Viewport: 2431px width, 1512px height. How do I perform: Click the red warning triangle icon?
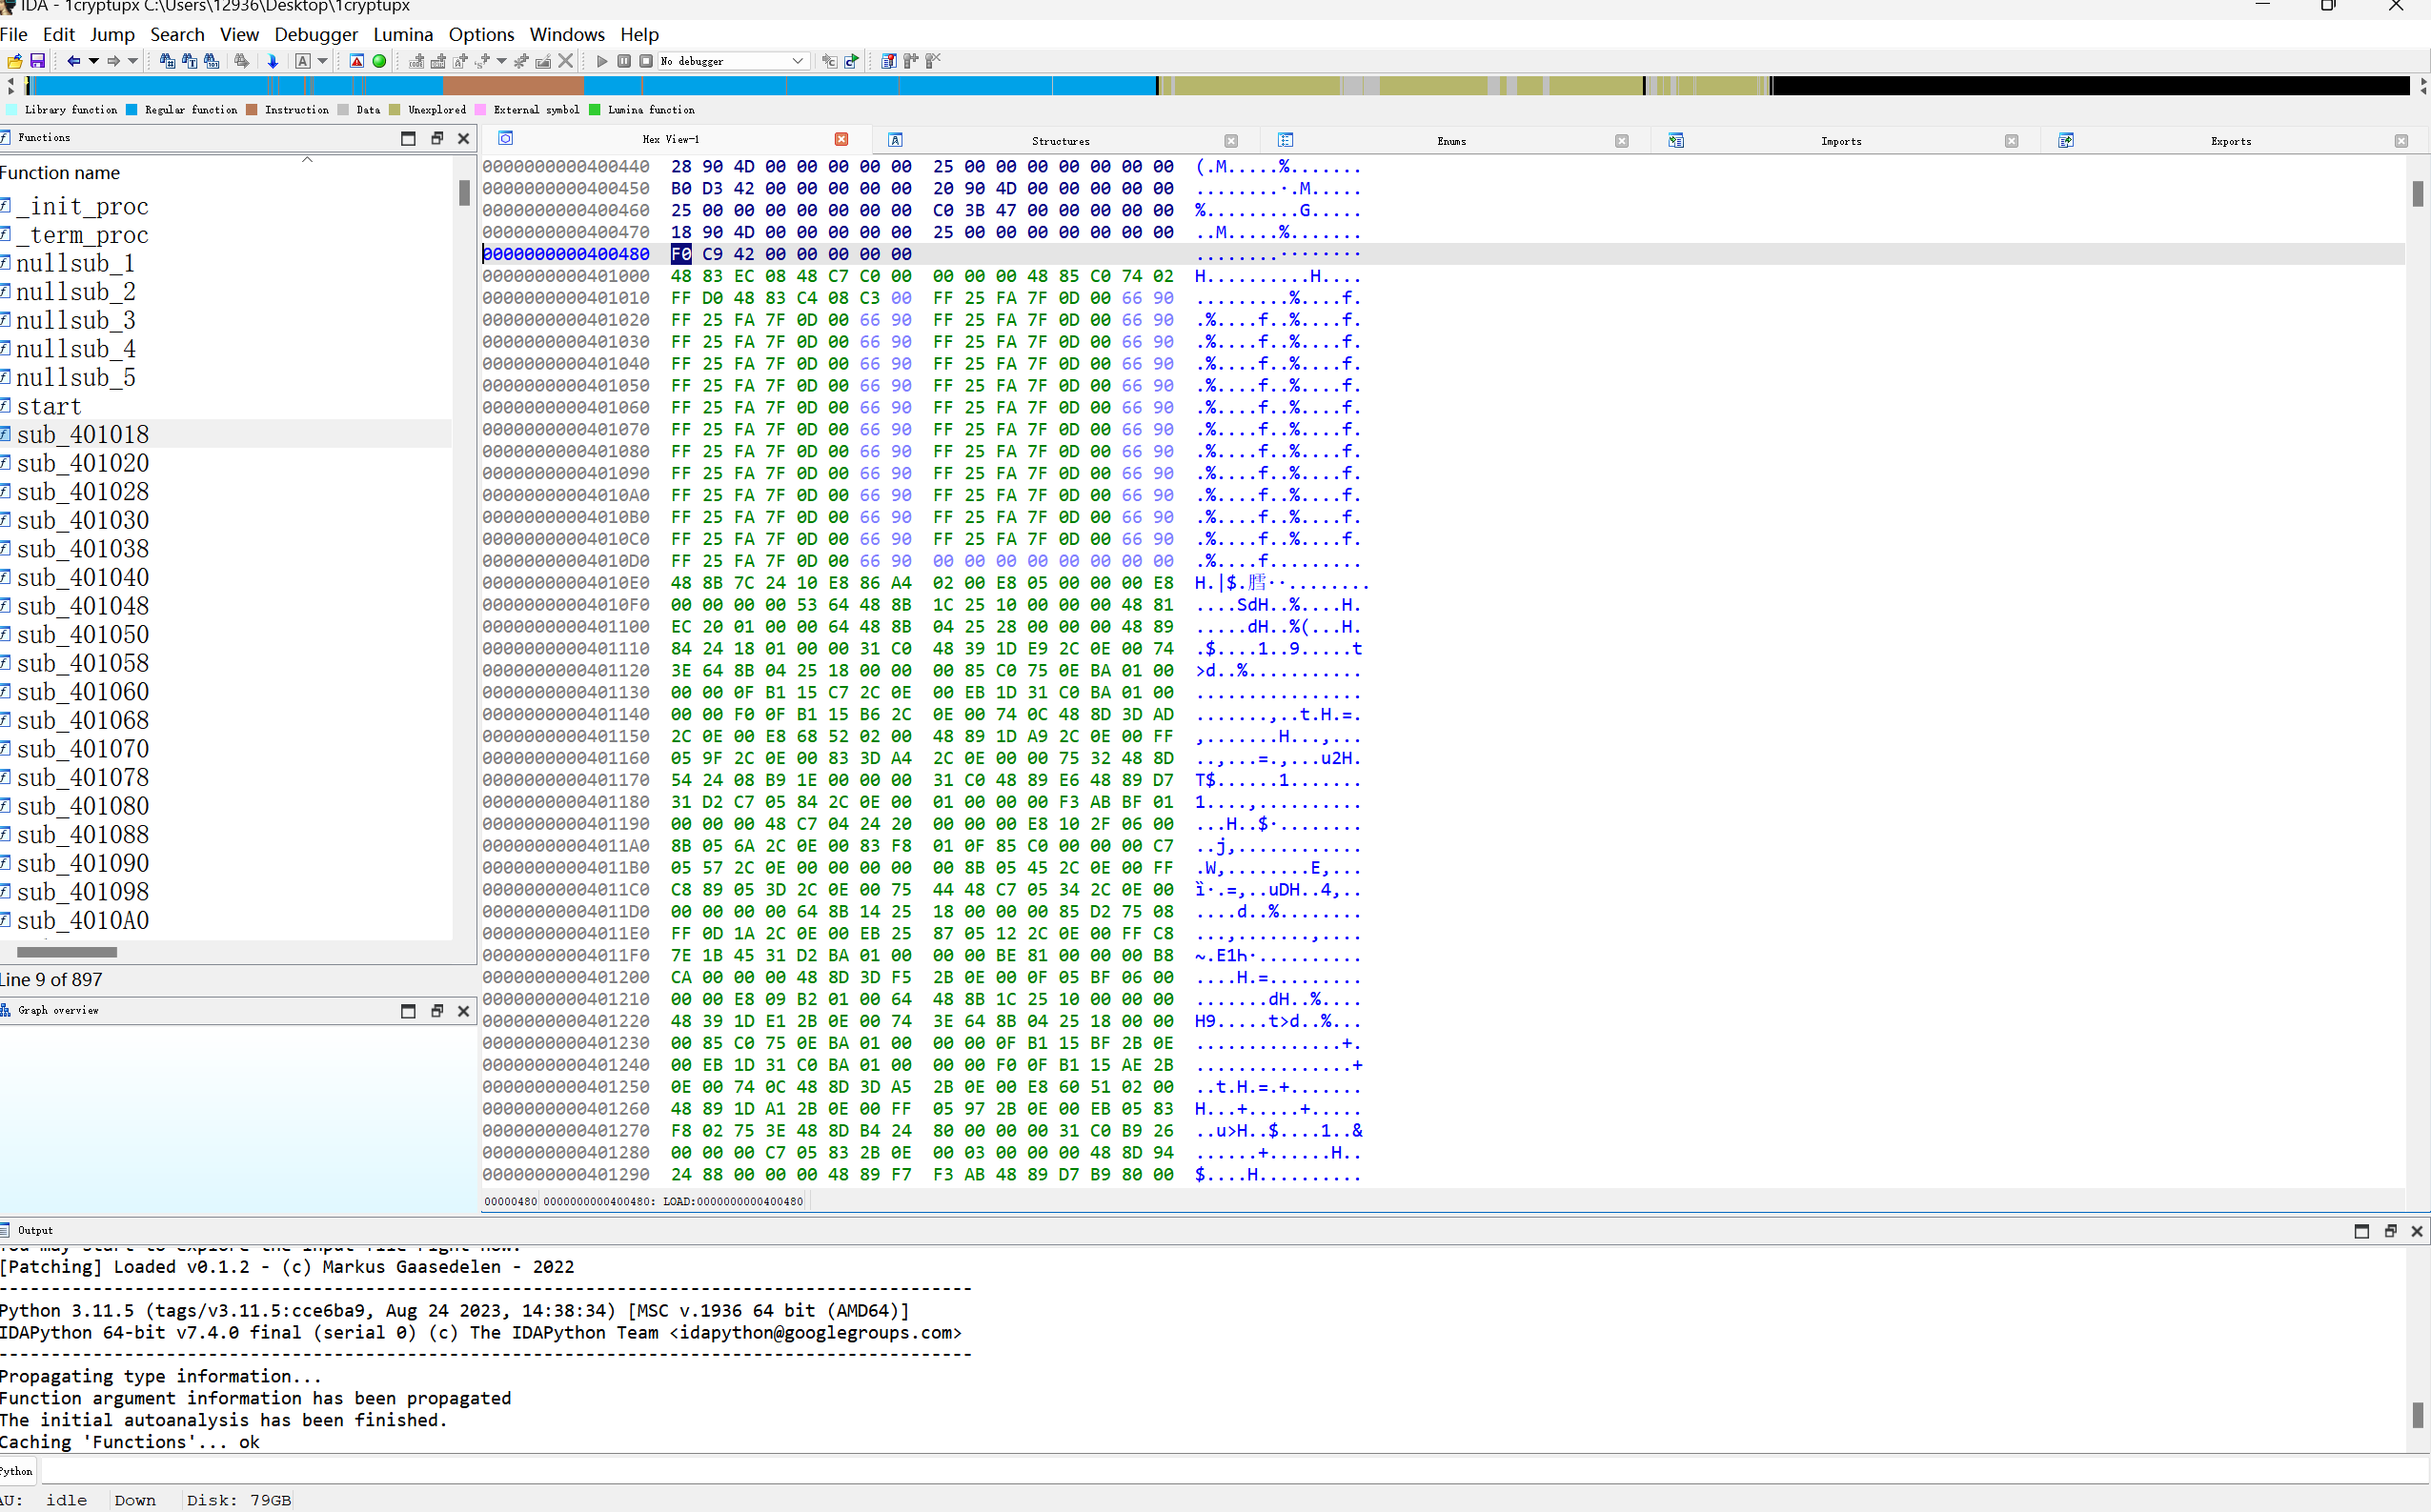click(356, 61)
